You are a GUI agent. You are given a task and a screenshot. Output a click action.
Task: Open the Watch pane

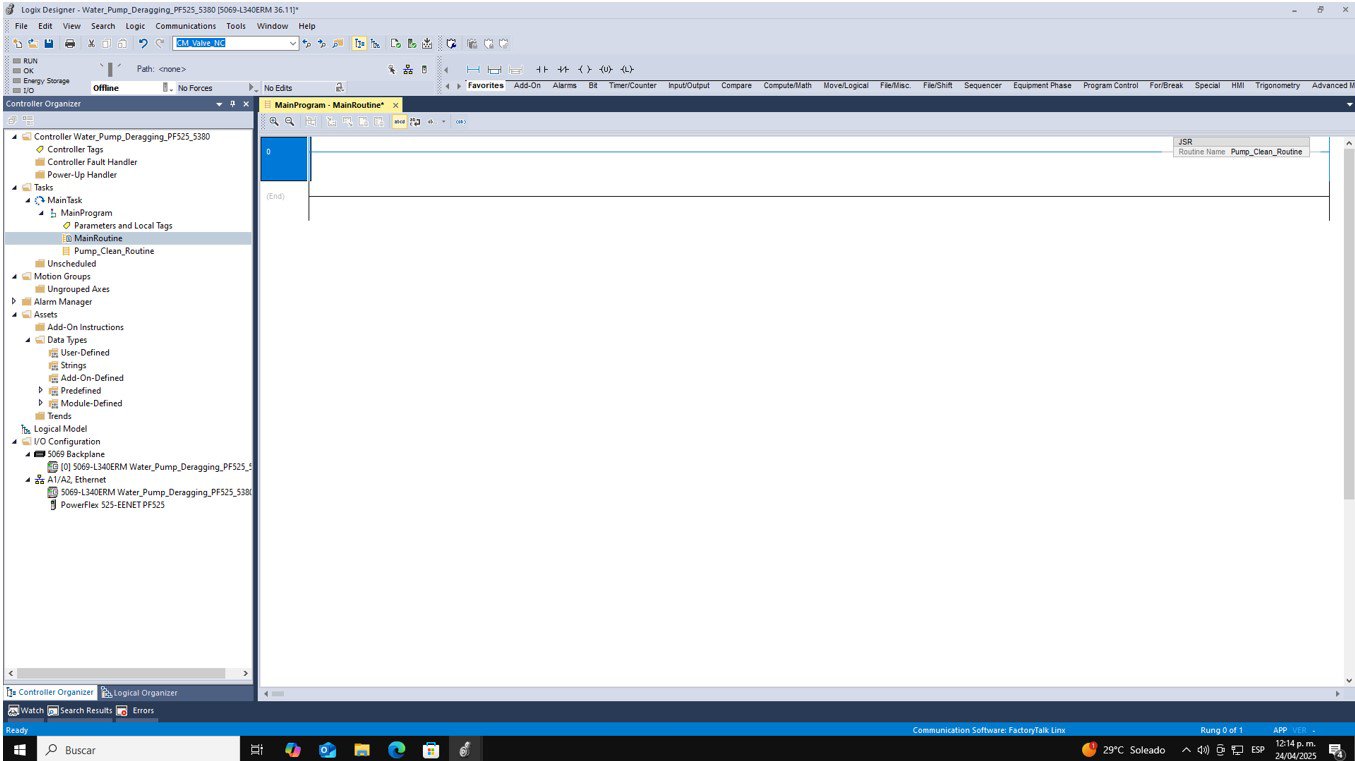pos(26,711)
